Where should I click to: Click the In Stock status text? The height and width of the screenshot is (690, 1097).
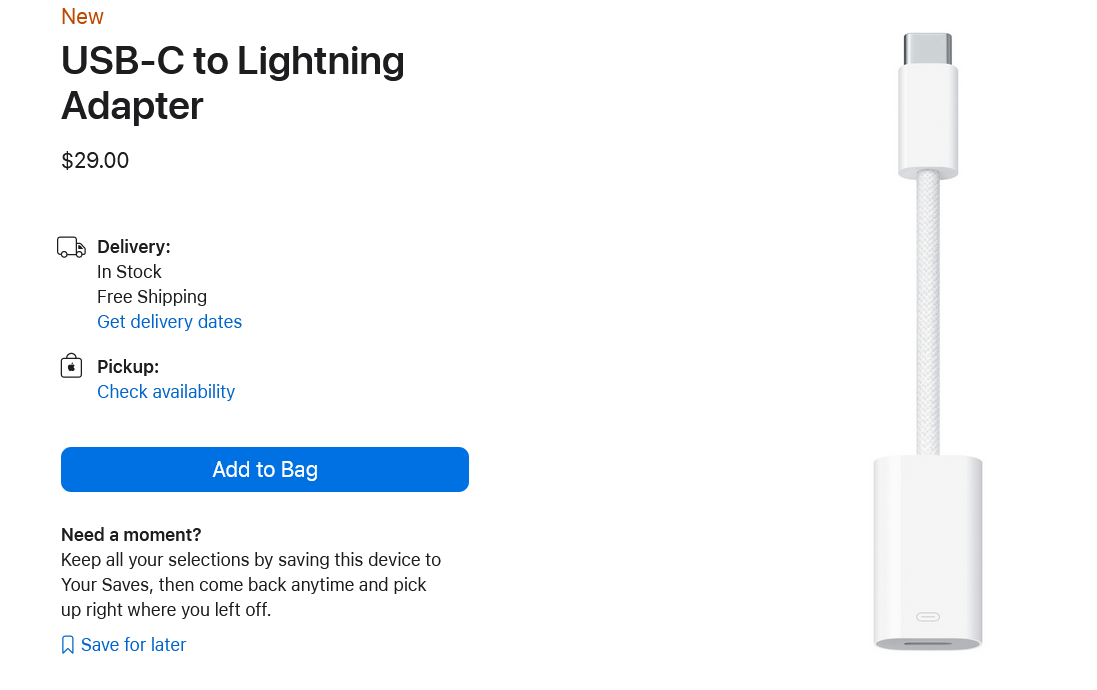click(x=129, y=271)
